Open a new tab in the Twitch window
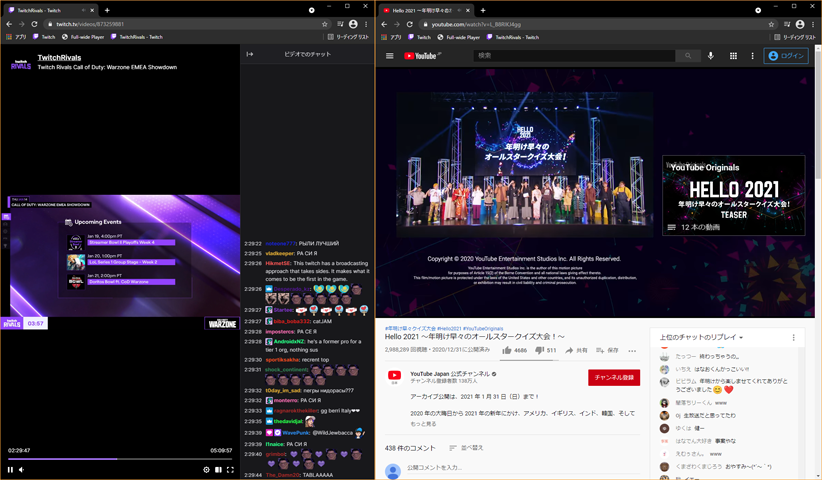Viewport: 822px width, 480px height. [107, 10]
